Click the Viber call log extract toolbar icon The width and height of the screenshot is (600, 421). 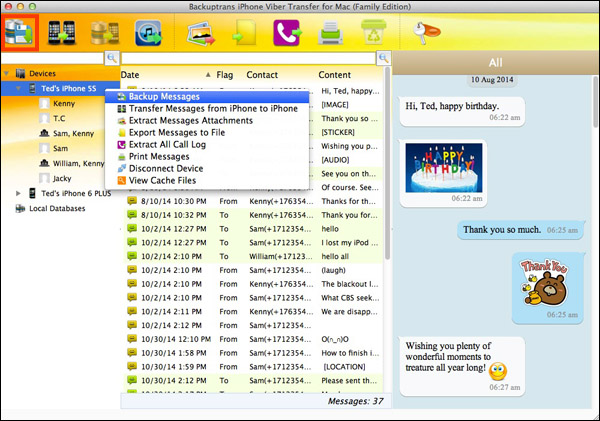pyautogui.click(x=287, y=33)
